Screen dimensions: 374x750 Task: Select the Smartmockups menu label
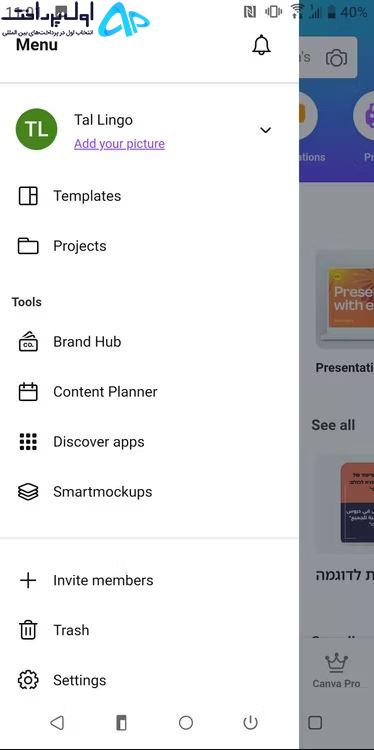pyautogui.click(x=103, y=492)
